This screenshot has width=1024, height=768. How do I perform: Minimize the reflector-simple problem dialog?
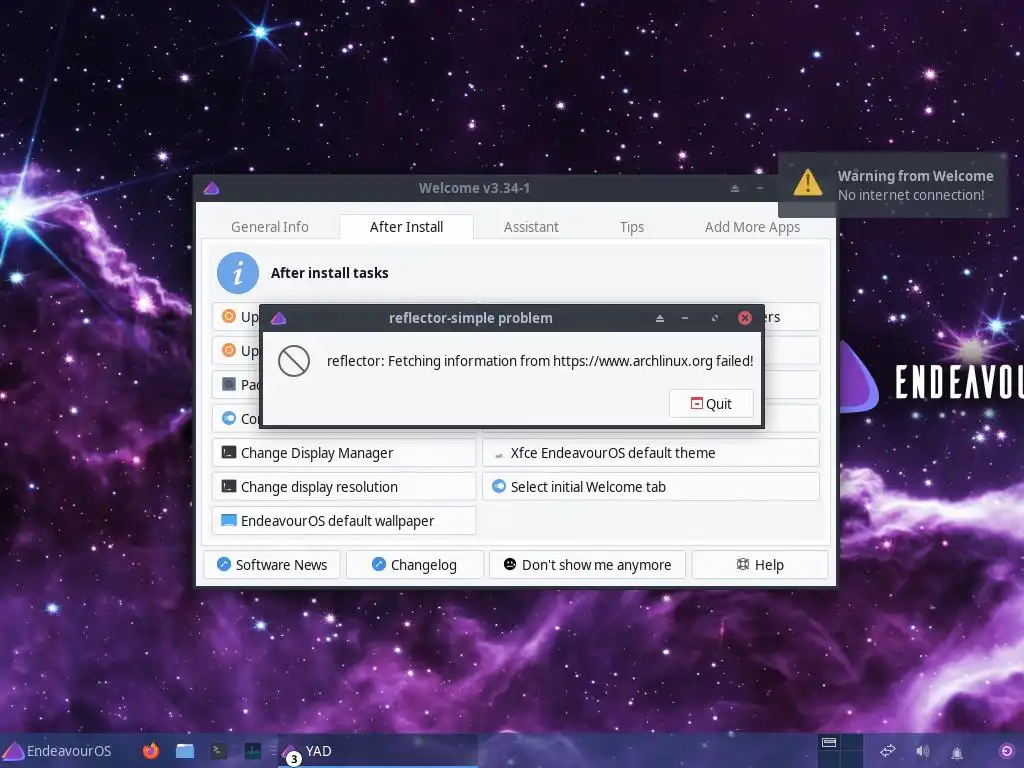(684, 318)
